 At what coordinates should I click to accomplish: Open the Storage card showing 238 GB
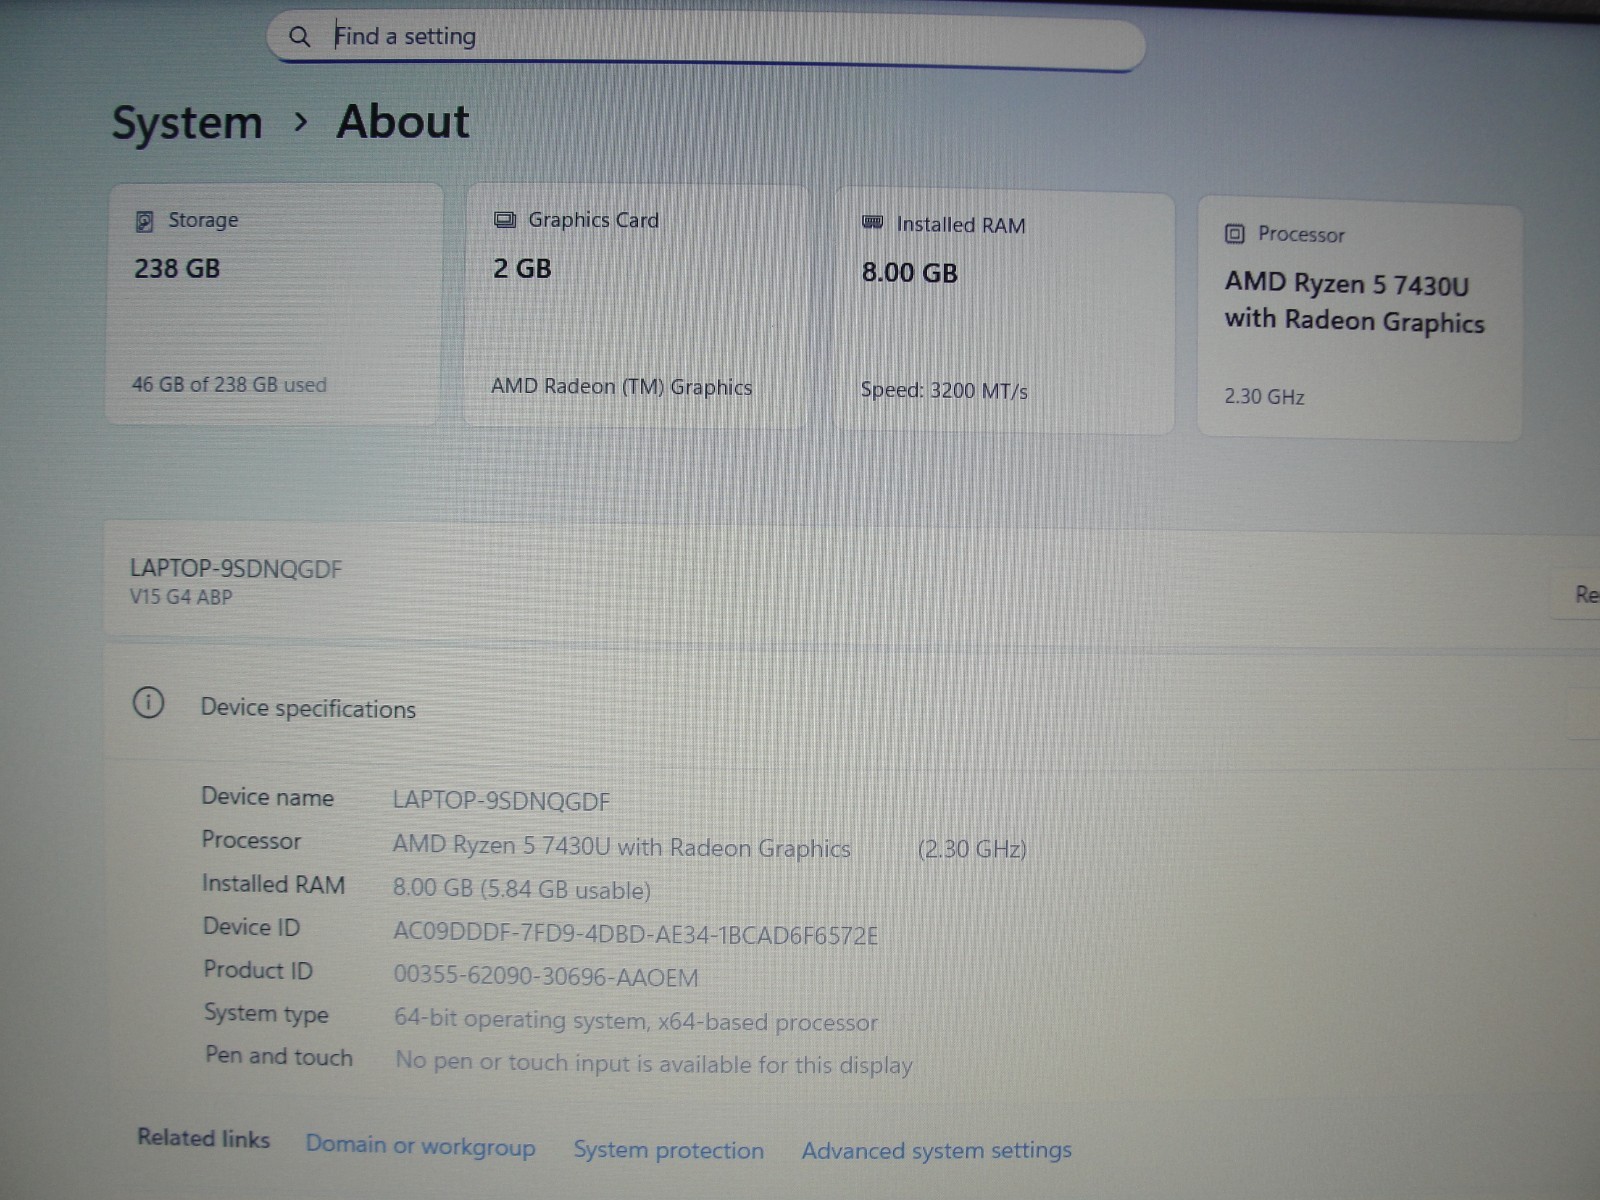(x=274, y=304)
